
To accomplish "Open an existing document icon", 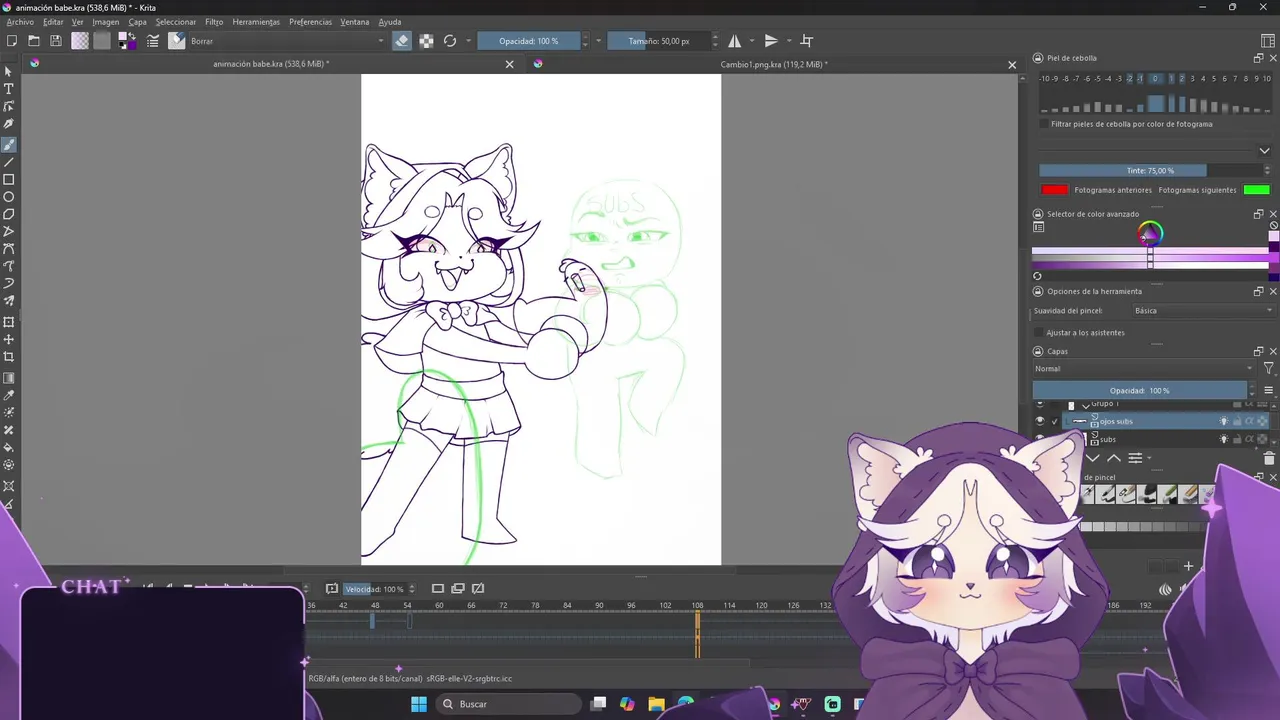I will click(34, 41).
